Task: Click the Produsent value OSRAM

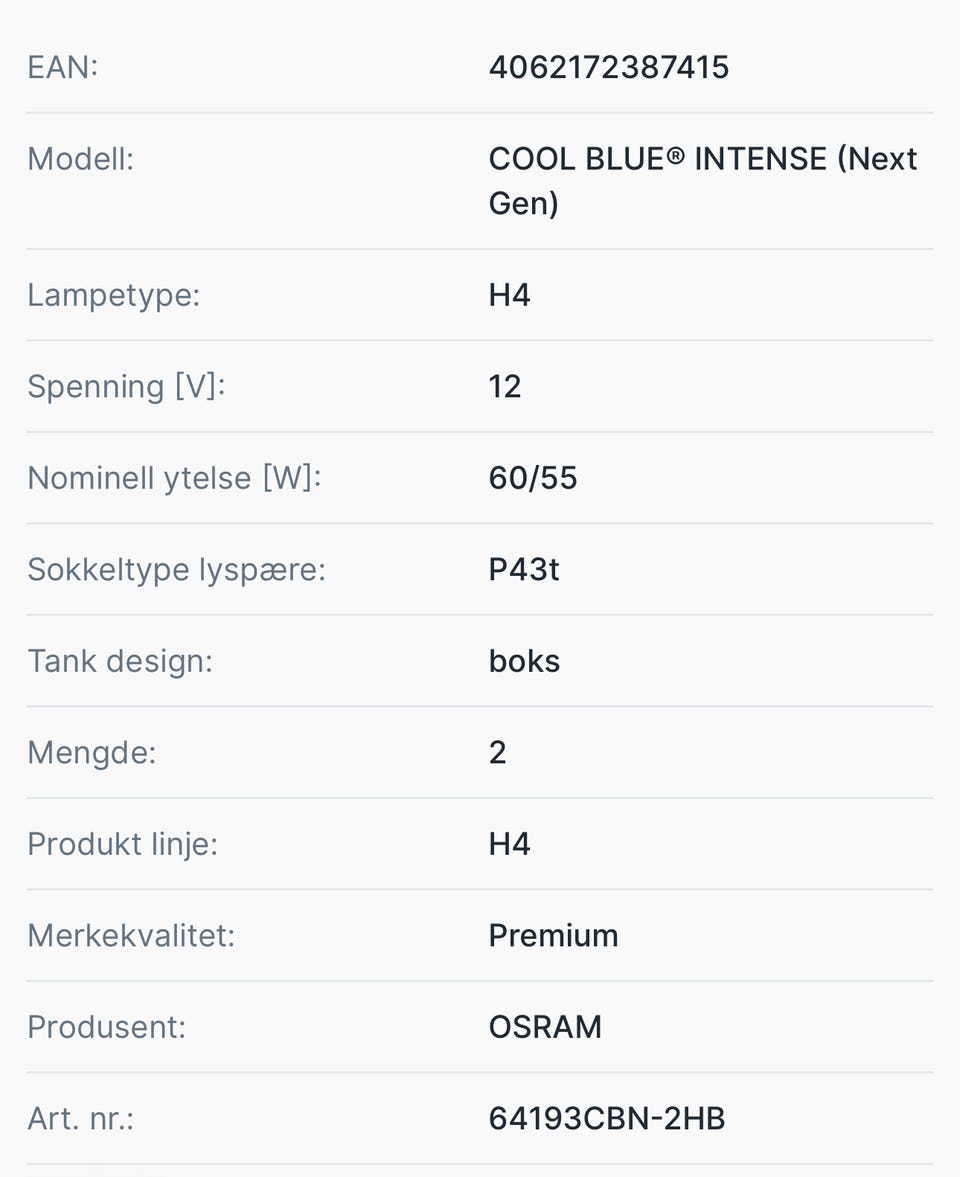Action: pos(546,1028)
